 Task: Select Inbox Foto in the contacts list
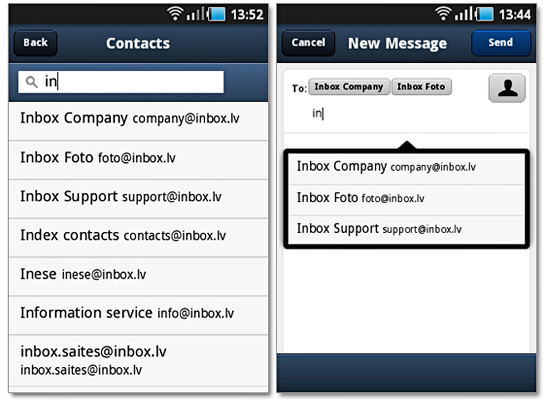(x=139, y=160)
